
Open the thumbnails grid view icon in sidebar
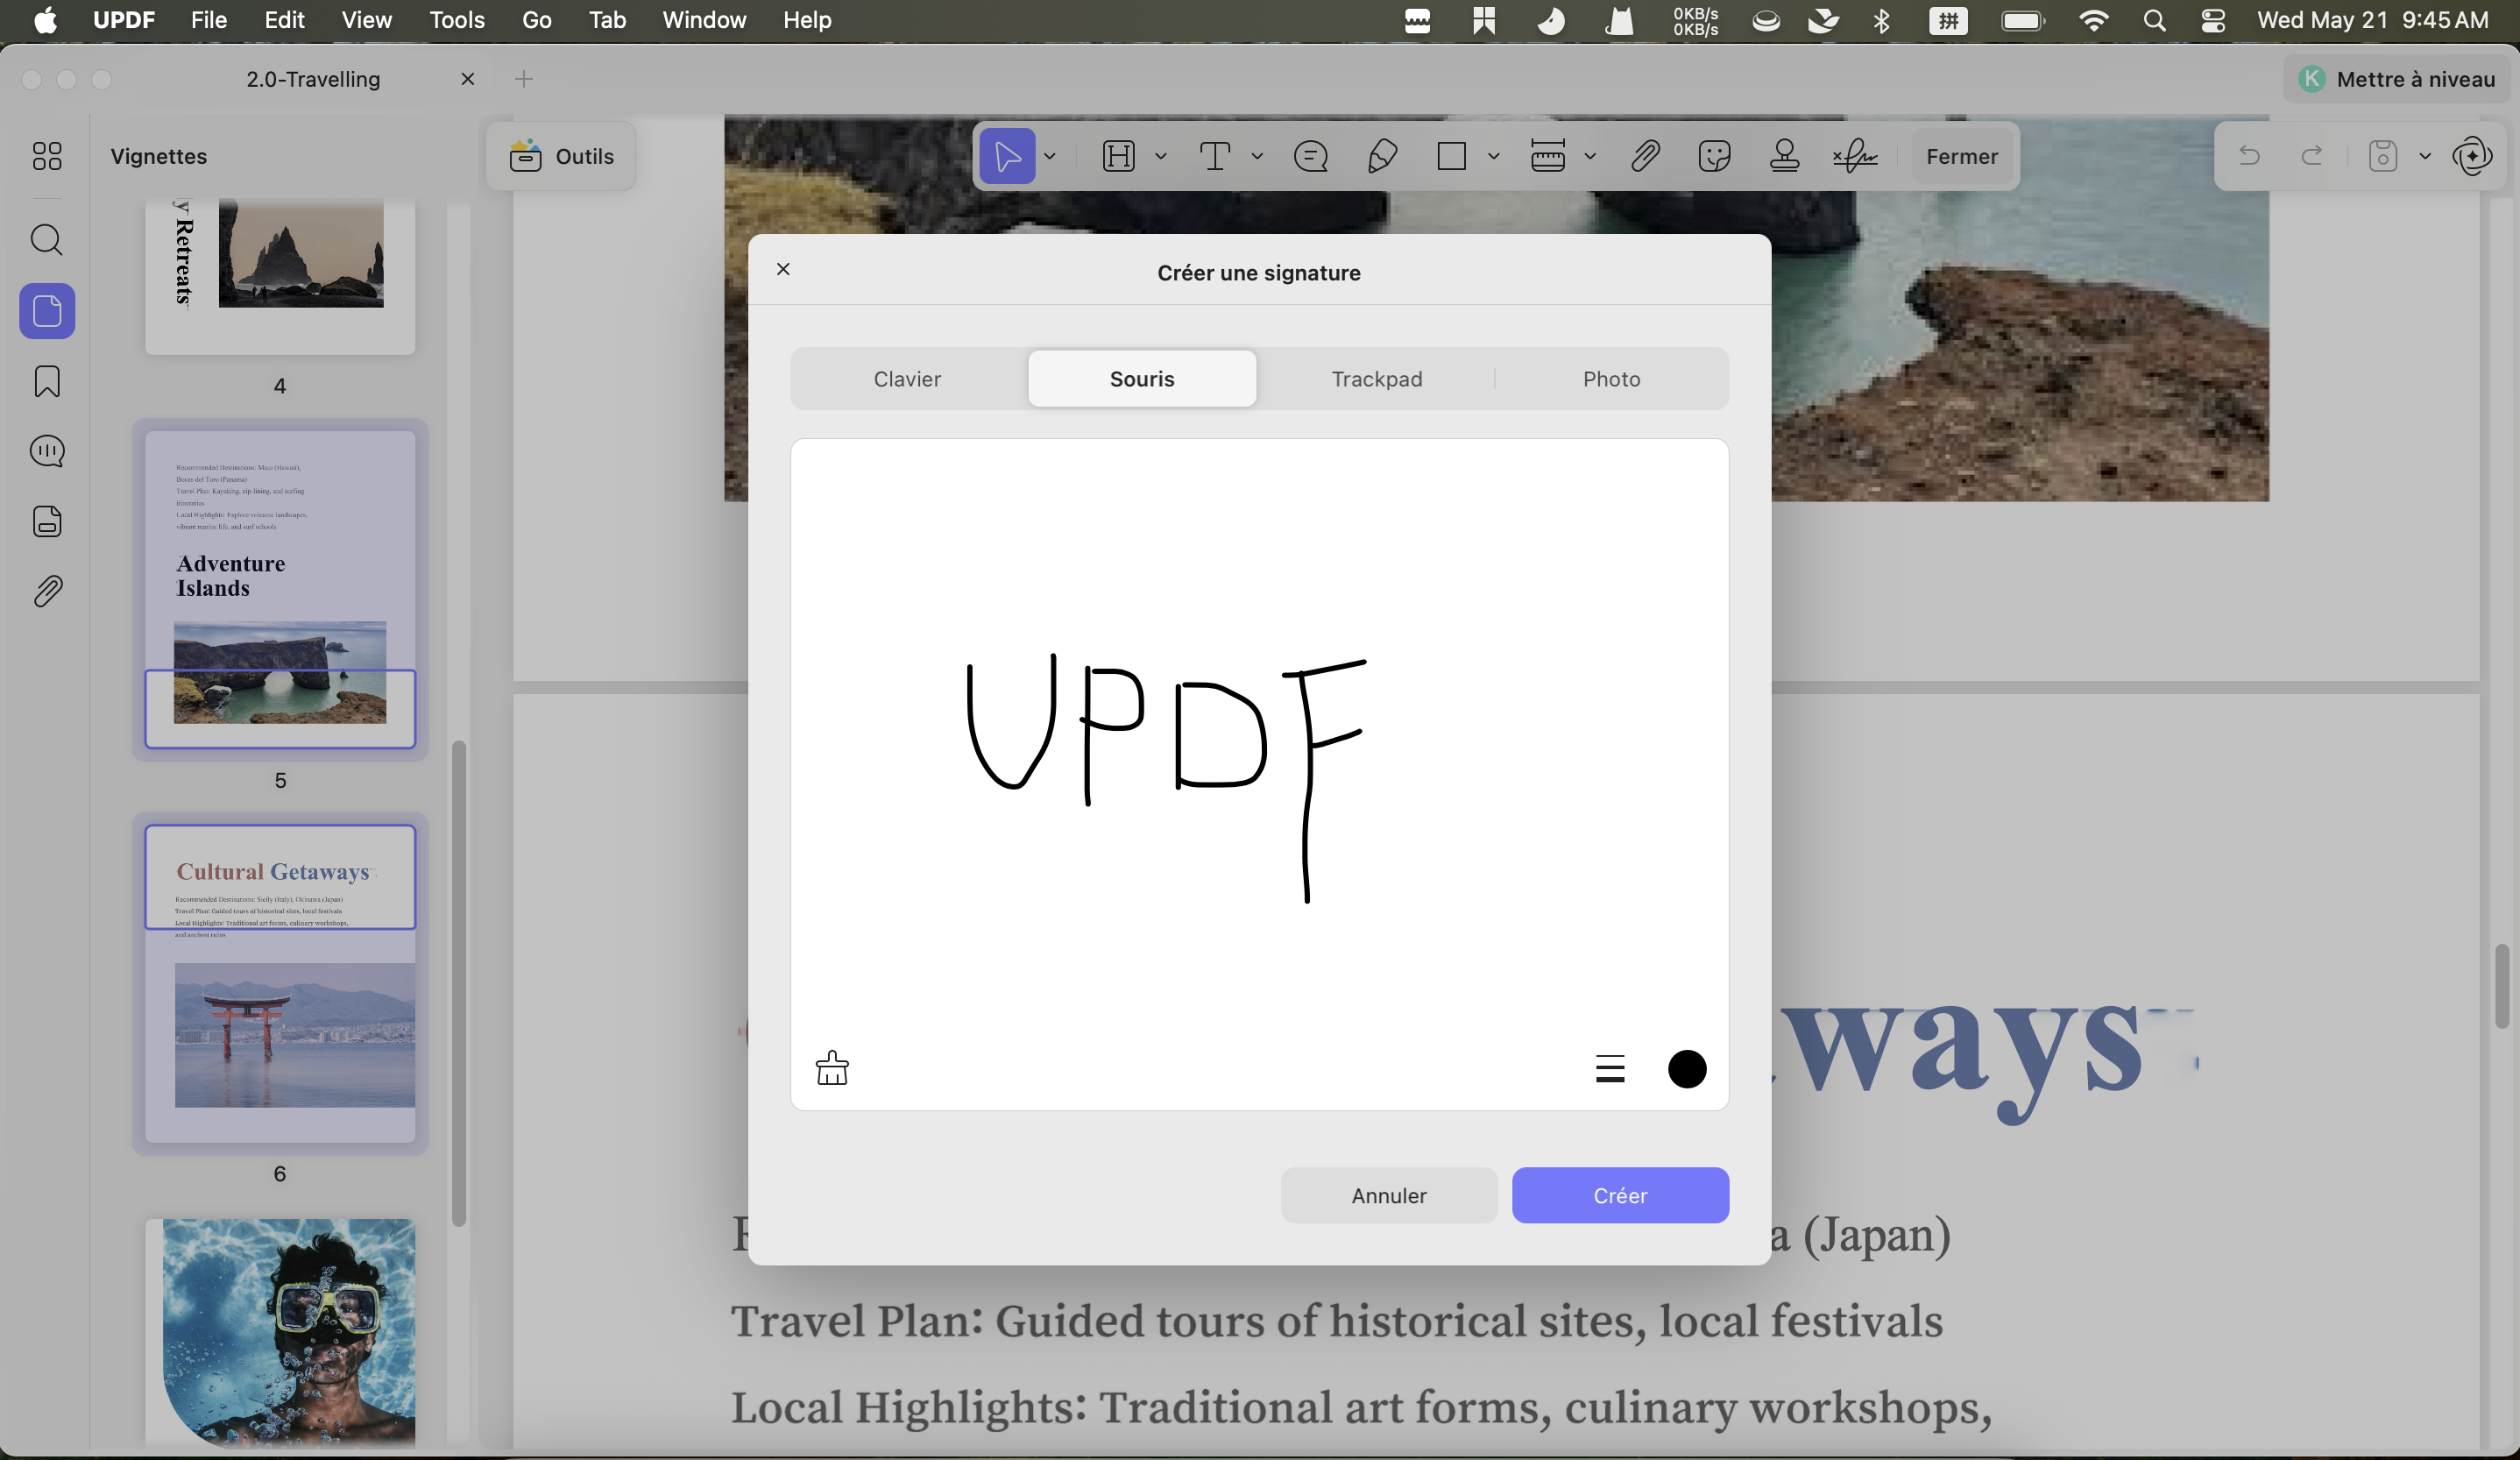tap(47, 156)
